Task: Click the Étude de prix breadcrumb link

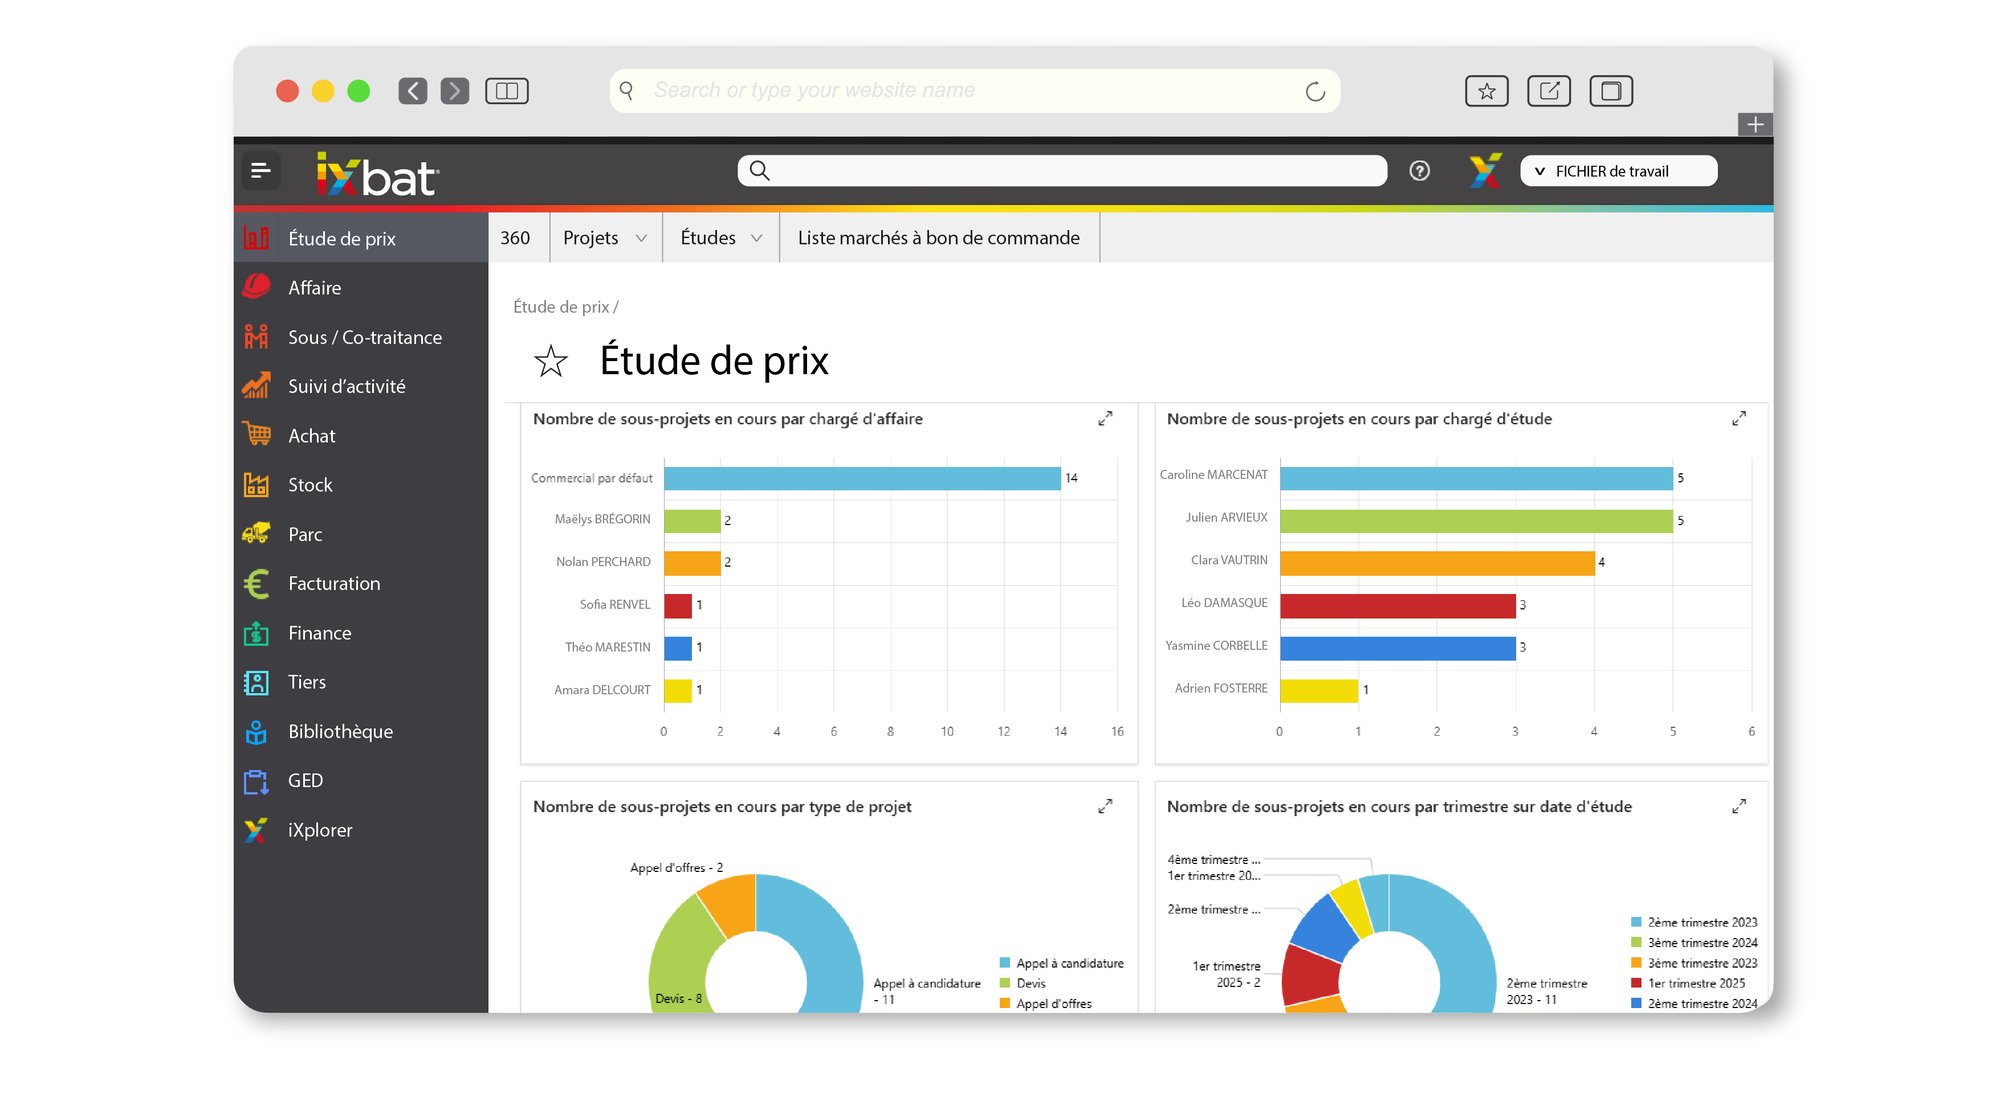Action: tap(560, 307)
